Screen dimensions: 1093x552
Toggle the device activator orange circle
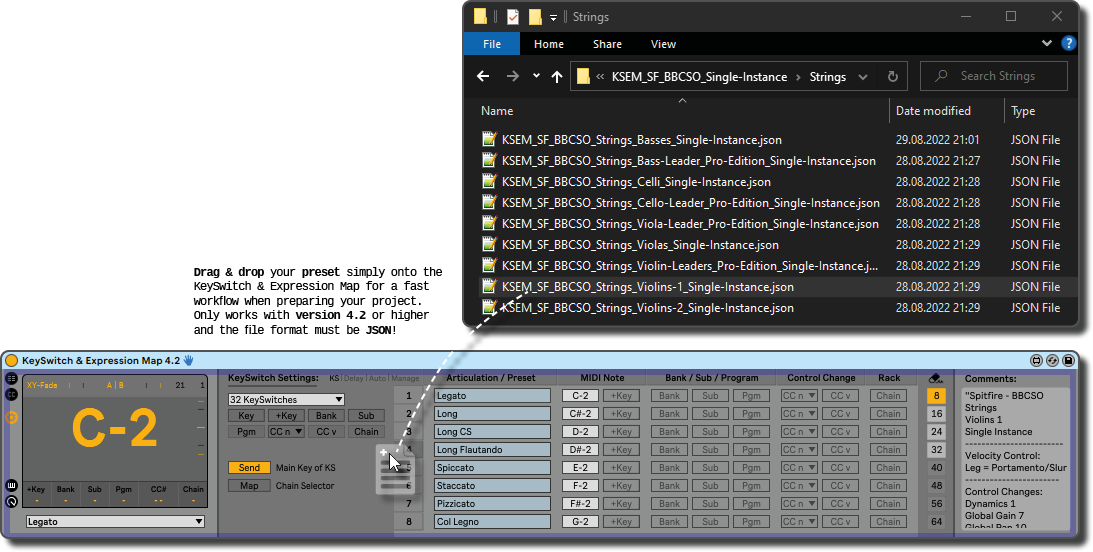click(11, 360)
